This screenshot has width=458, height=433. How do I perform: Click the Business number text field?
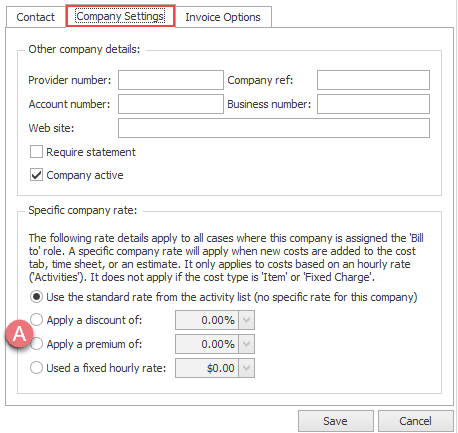click(373, 104)
